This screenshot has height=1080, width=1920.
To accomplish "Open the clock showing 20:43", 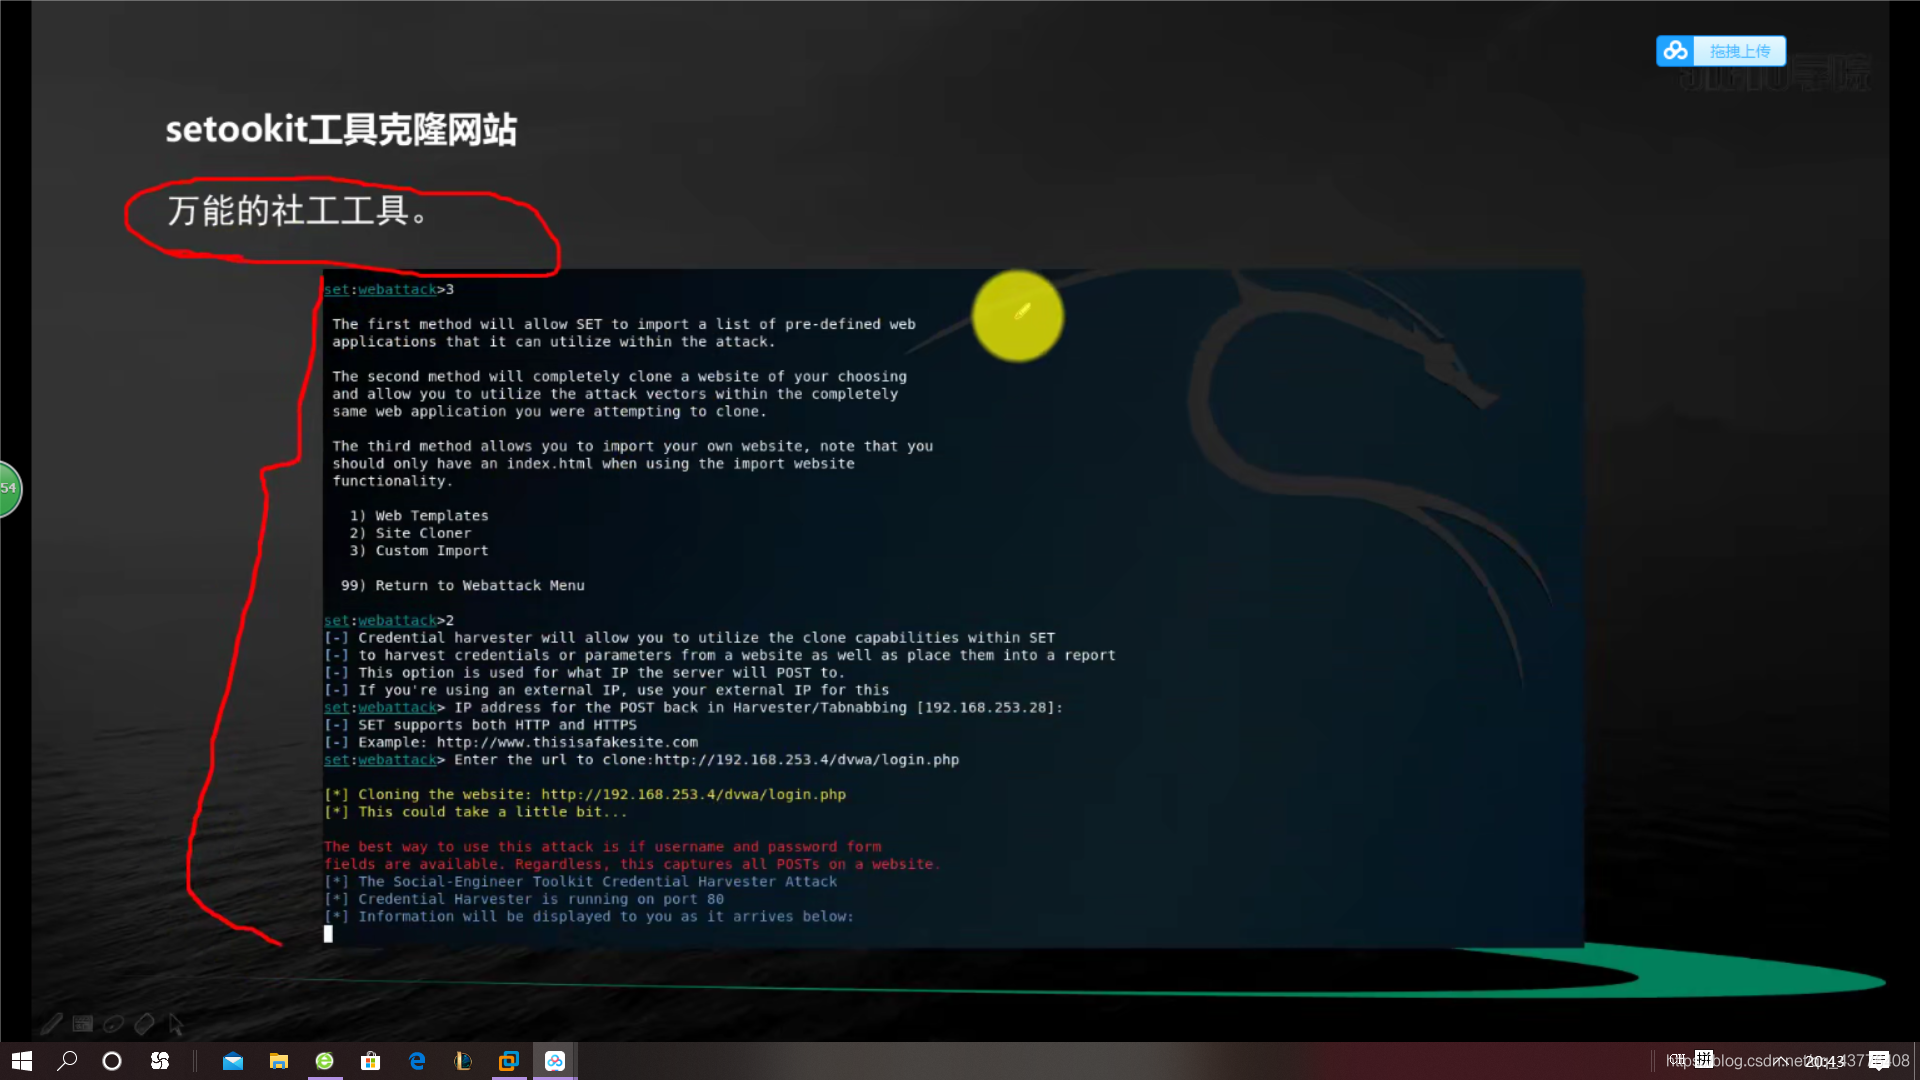I will (1825, 1061).
